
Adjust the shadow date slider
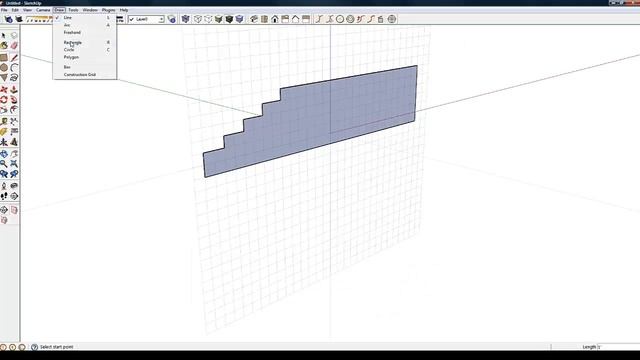pos(39,19)
